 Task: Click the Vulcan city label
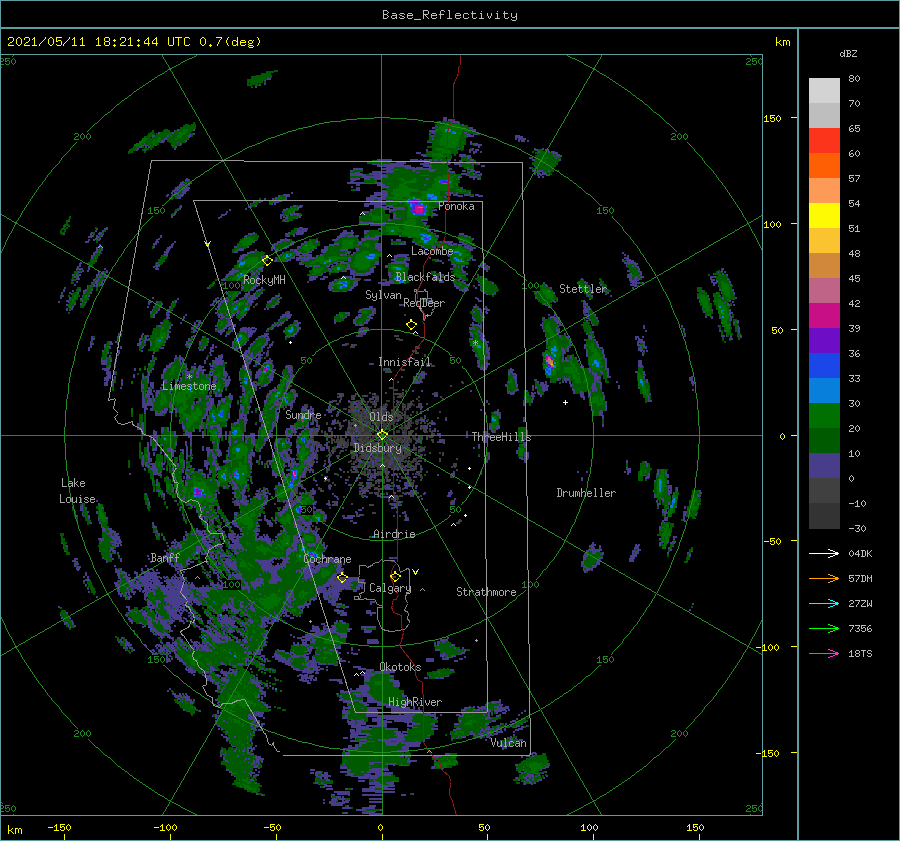(x=509, y=743)
